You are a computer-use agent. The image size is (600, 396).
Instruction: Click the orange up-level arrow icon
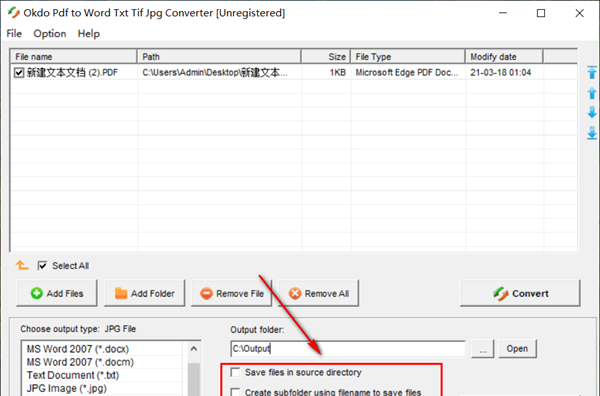(22, 265)
